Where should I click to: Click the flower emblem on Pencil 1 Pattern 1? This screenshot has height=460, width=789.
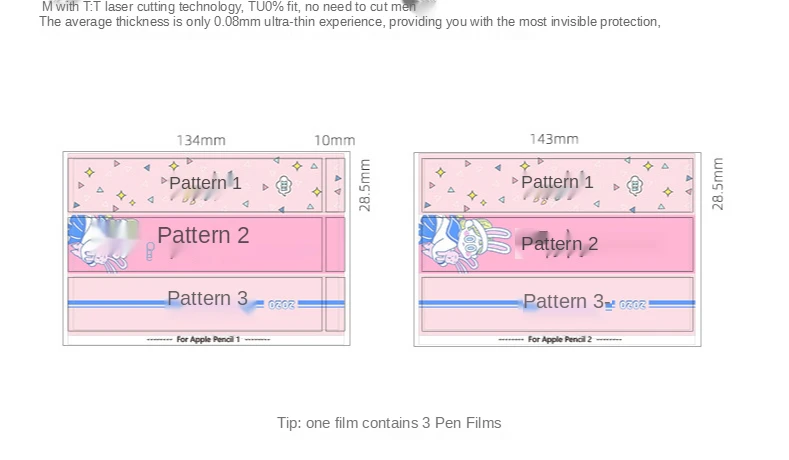[x=284, y=186]
